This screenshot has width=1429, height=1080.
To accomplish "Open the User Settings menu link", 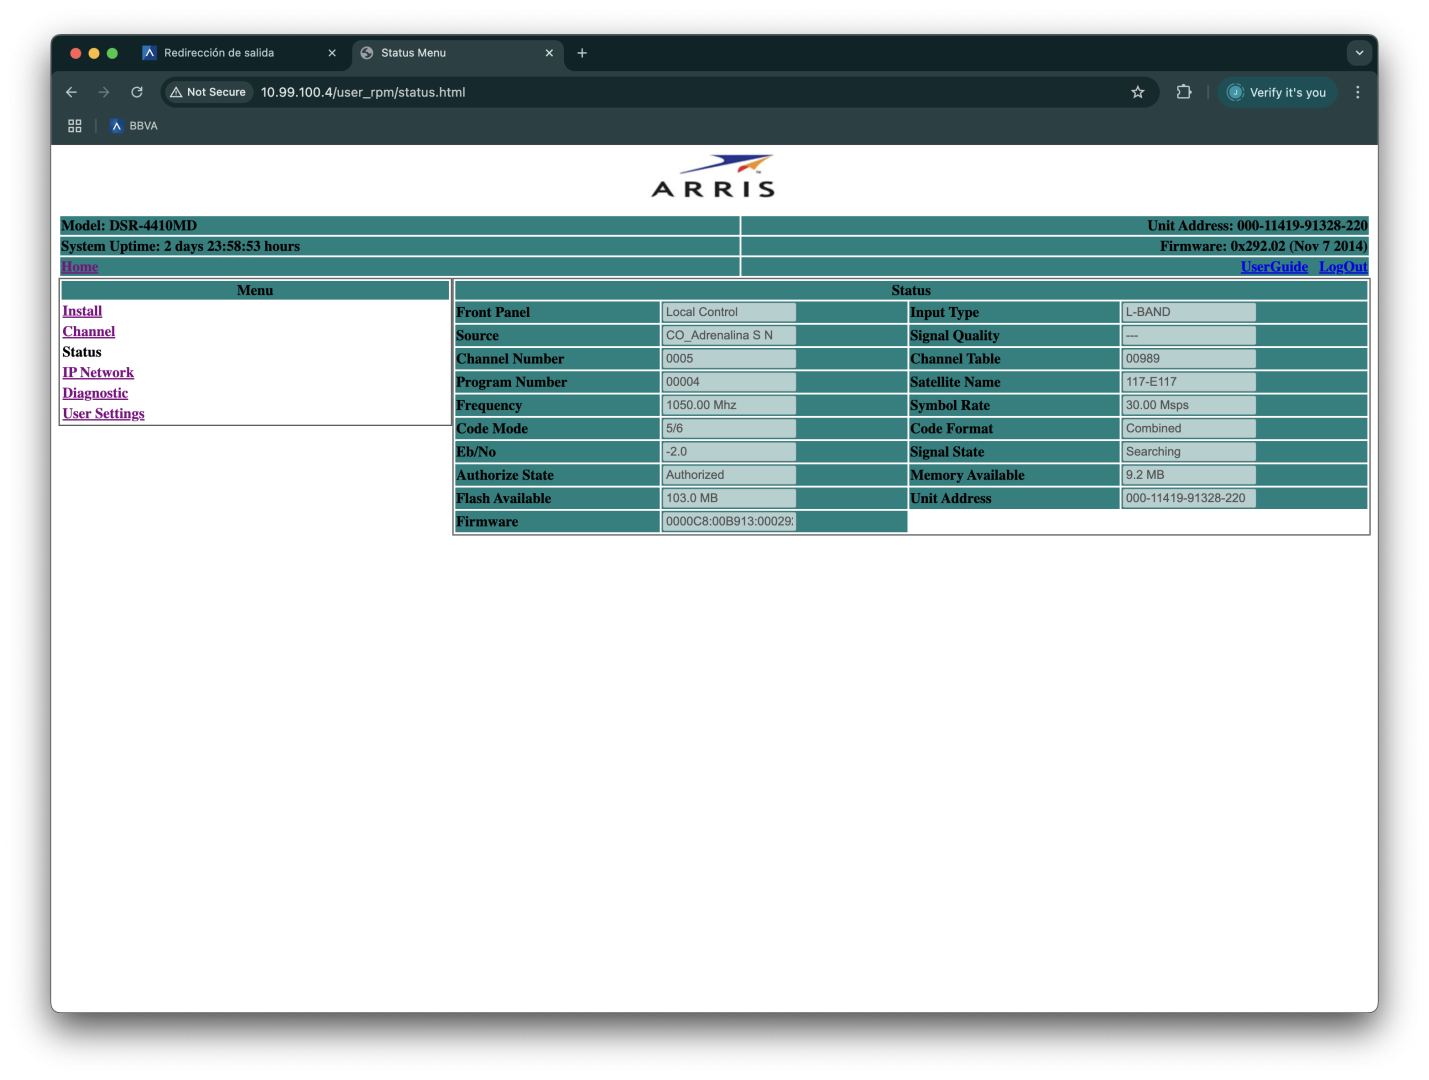I will point(103,414).
